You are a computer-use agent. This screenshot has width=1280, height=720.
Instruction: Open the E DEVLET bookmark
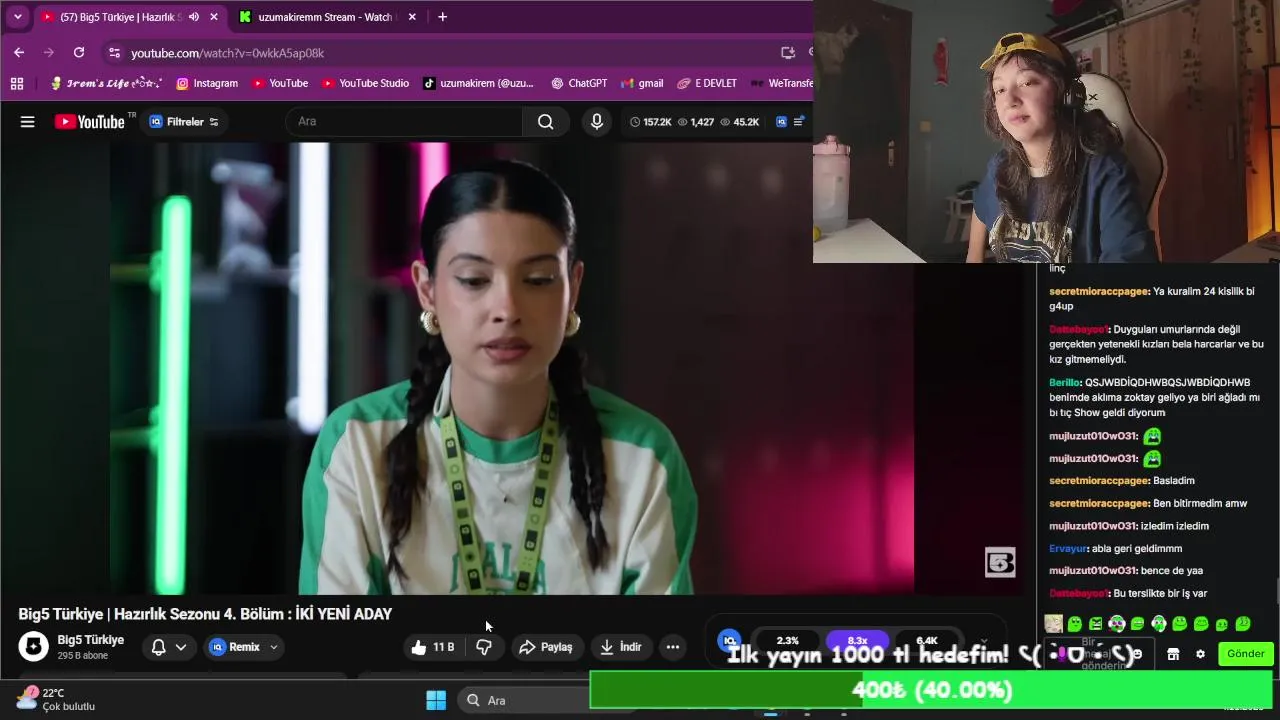point(707,83)
